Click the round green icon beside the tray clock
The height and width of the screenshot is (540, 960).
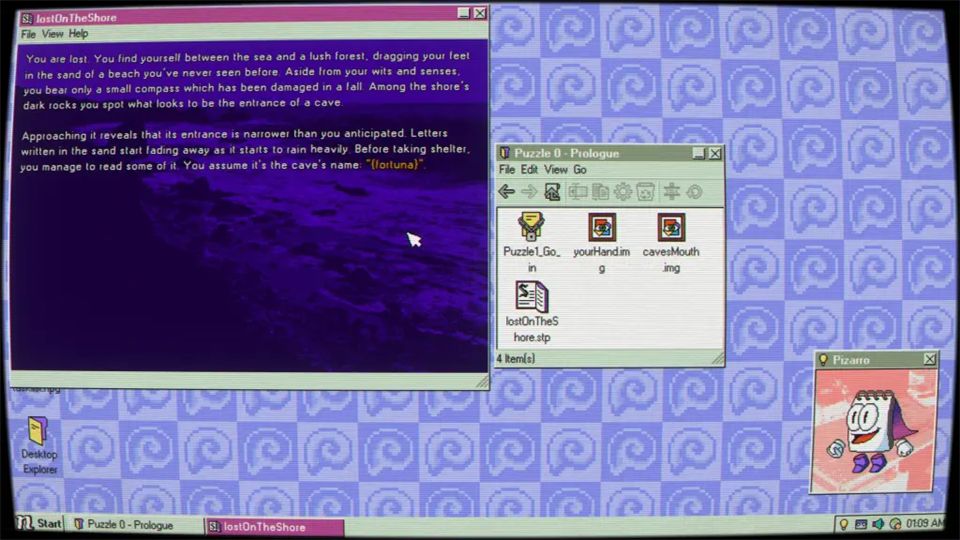pyautogui.click(x=895, y=524)
